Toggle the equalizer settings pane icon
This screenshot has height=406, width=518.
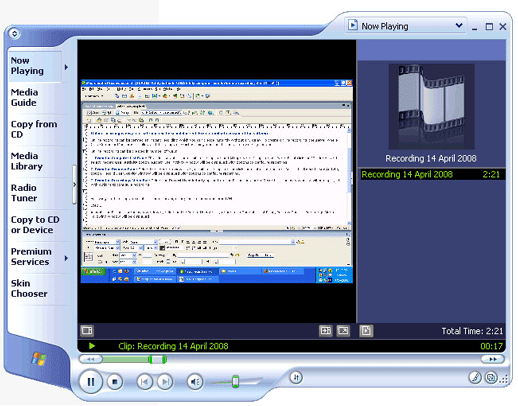[x=87, y=330]
